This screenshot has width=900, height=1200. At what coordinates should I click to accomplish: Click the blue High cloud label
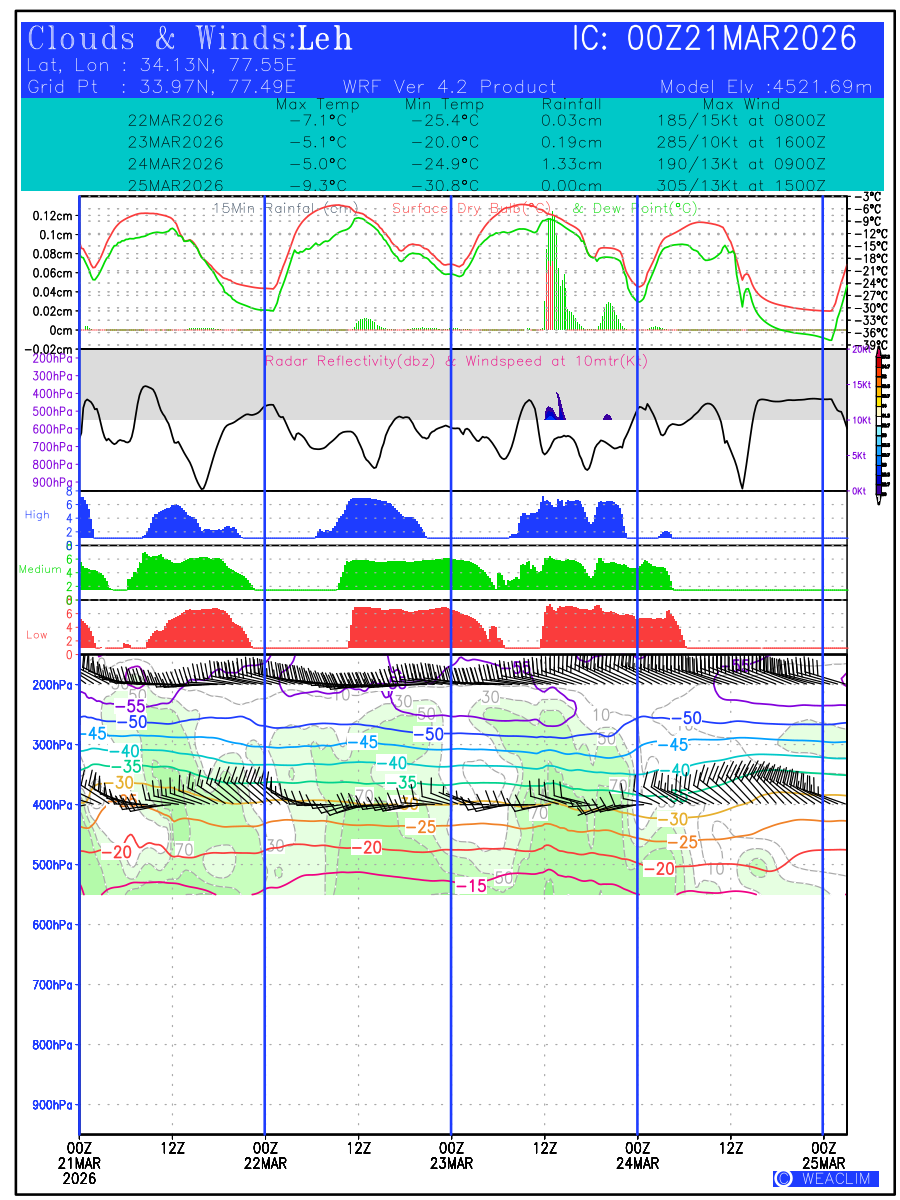[37, 515]
